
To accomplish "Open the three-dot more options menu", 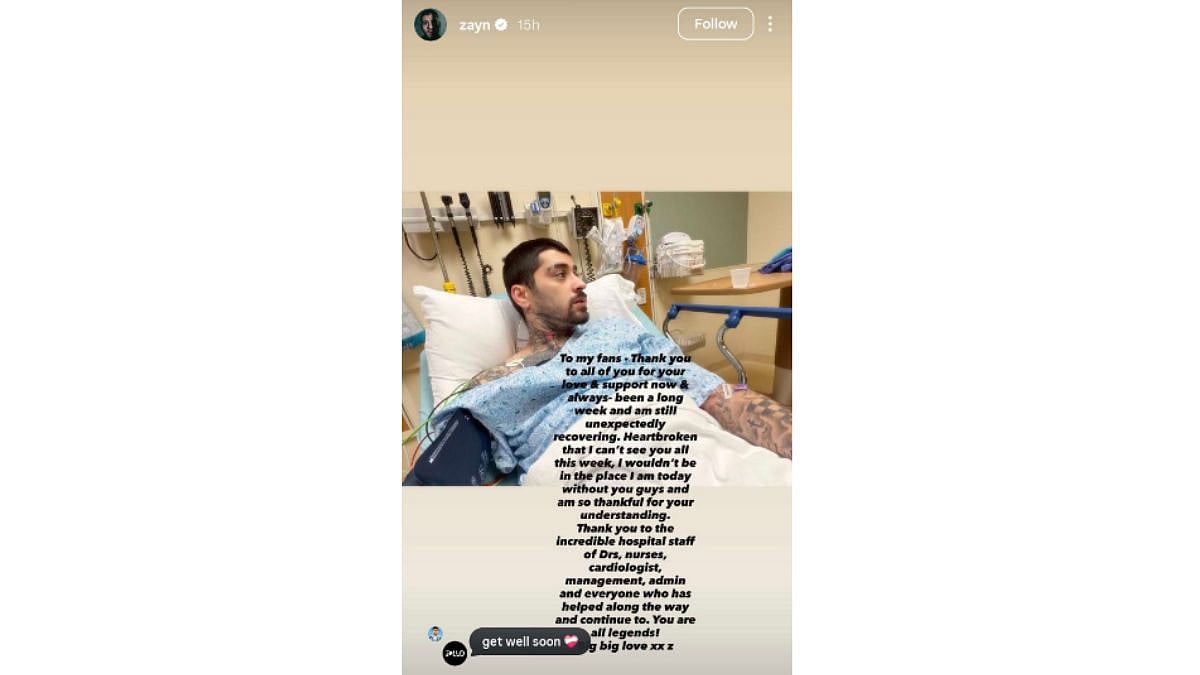I will pos(769,24).
